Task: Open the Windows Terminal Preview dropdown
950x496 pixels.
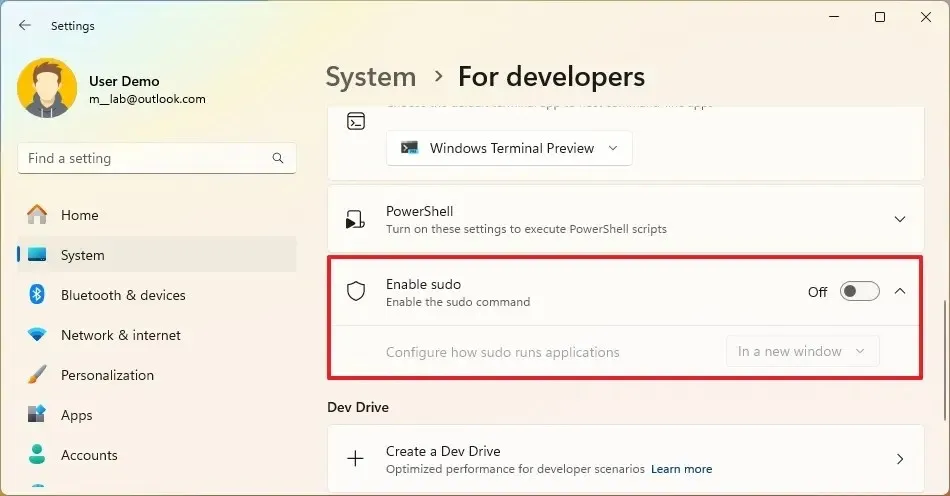Action: (x=509, y=148)
